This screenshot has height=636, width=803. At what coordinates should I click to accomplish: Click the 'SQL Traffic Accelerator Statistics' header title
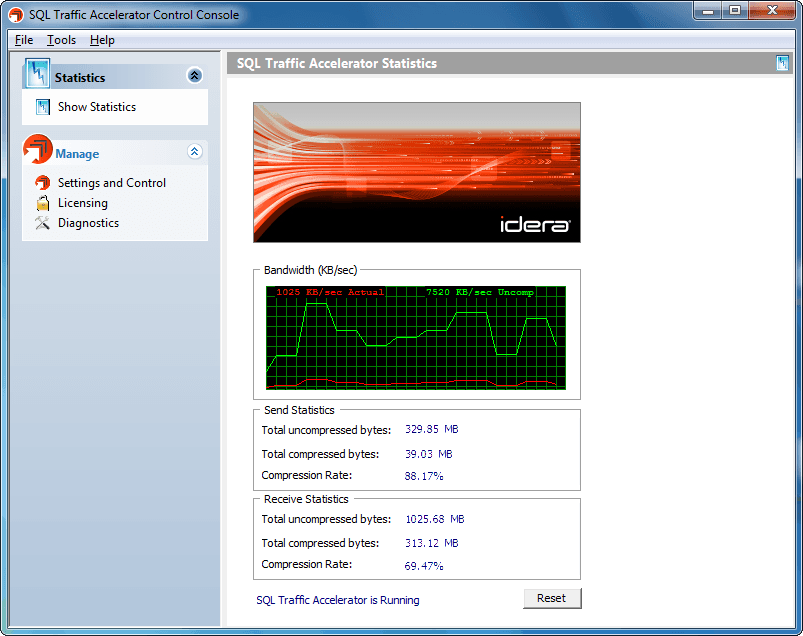tap(337, 63)
